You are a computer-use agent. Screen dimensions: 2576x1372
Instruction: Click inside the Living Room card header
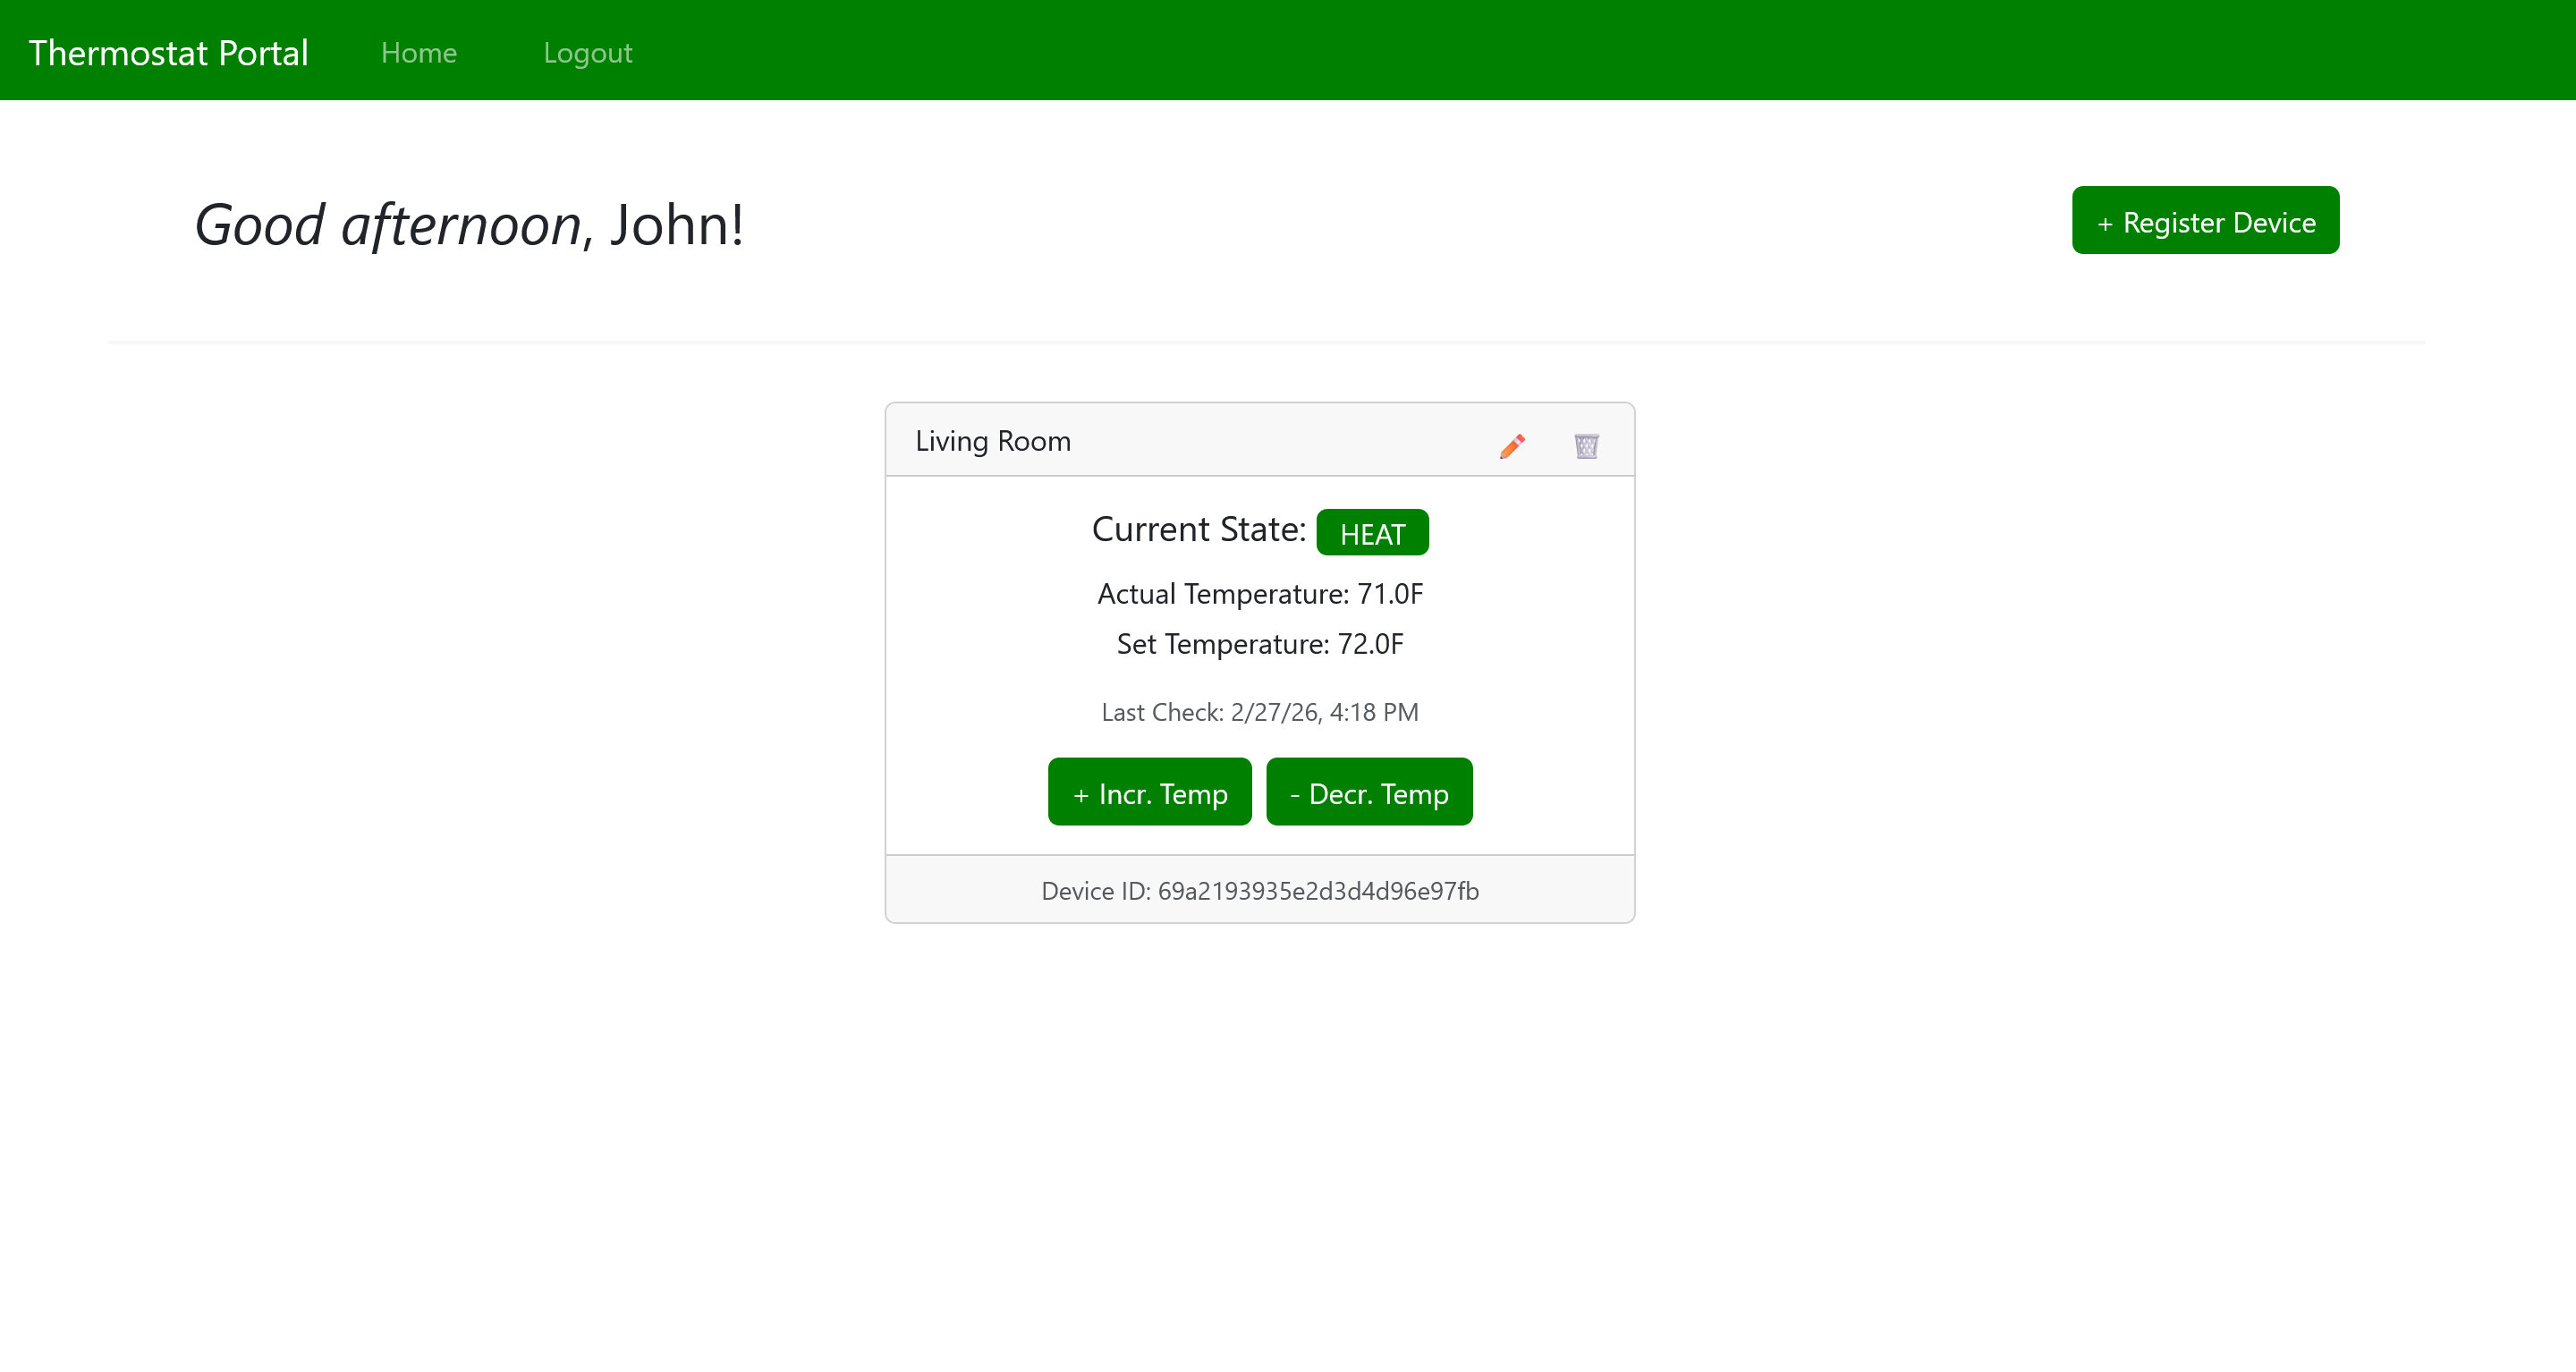[1200, 440]
